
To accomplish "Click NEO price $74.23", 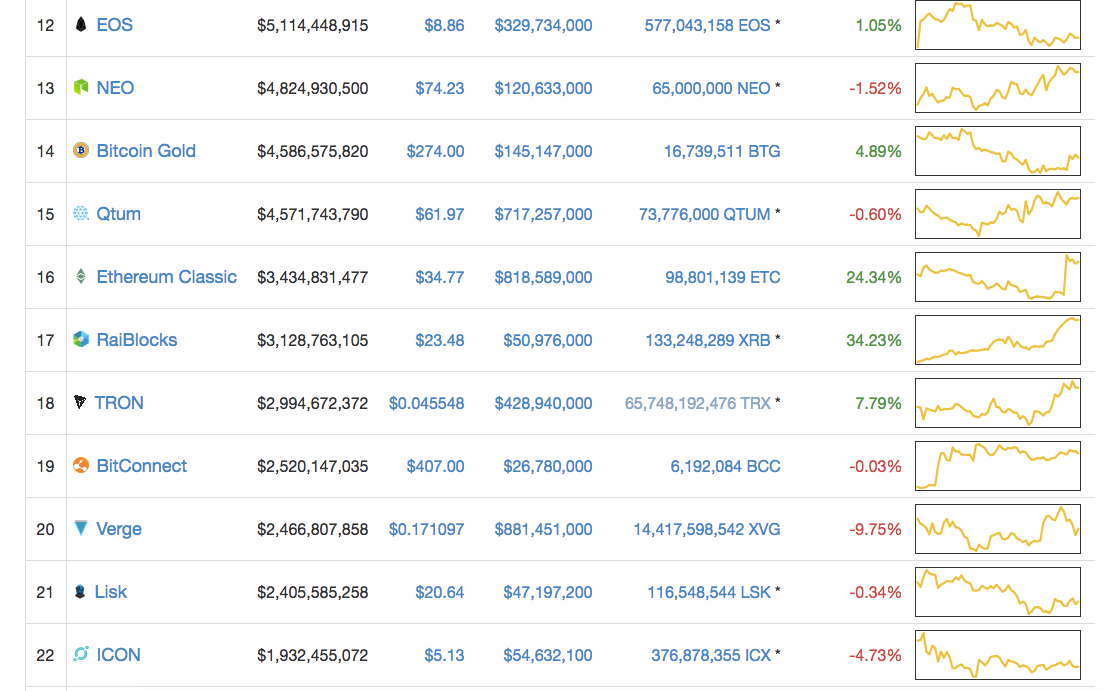I will [x=440, y=88].
